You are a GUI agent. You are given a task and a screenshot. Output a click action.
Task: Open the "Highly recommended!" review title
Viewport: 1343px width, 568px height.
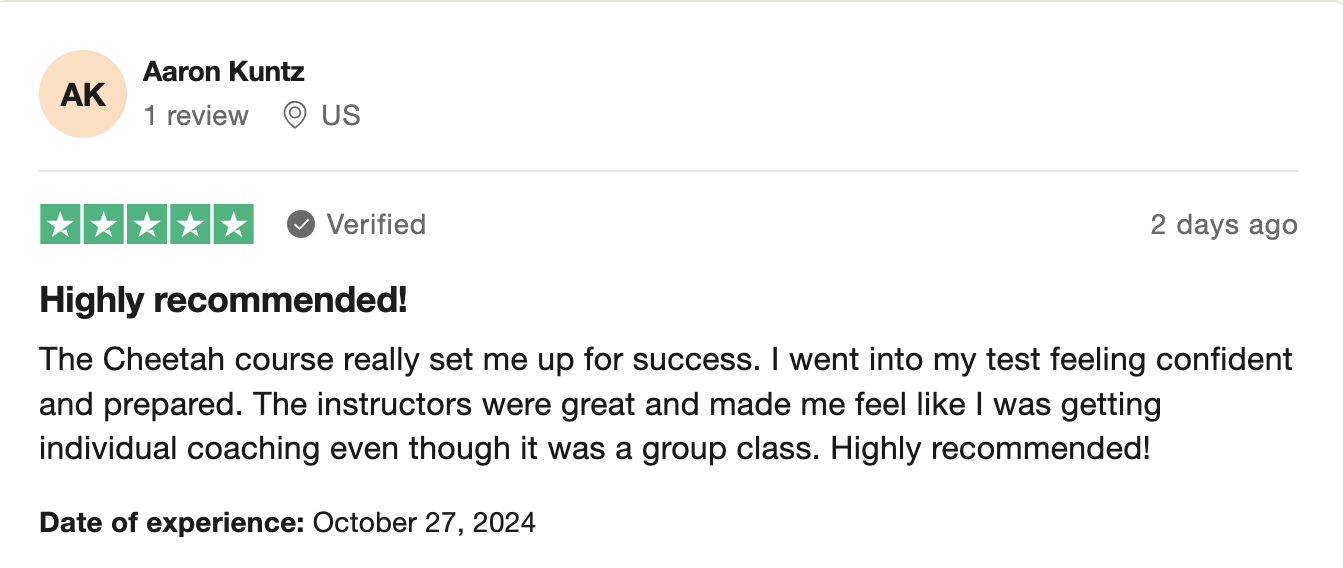click(224, 300)
